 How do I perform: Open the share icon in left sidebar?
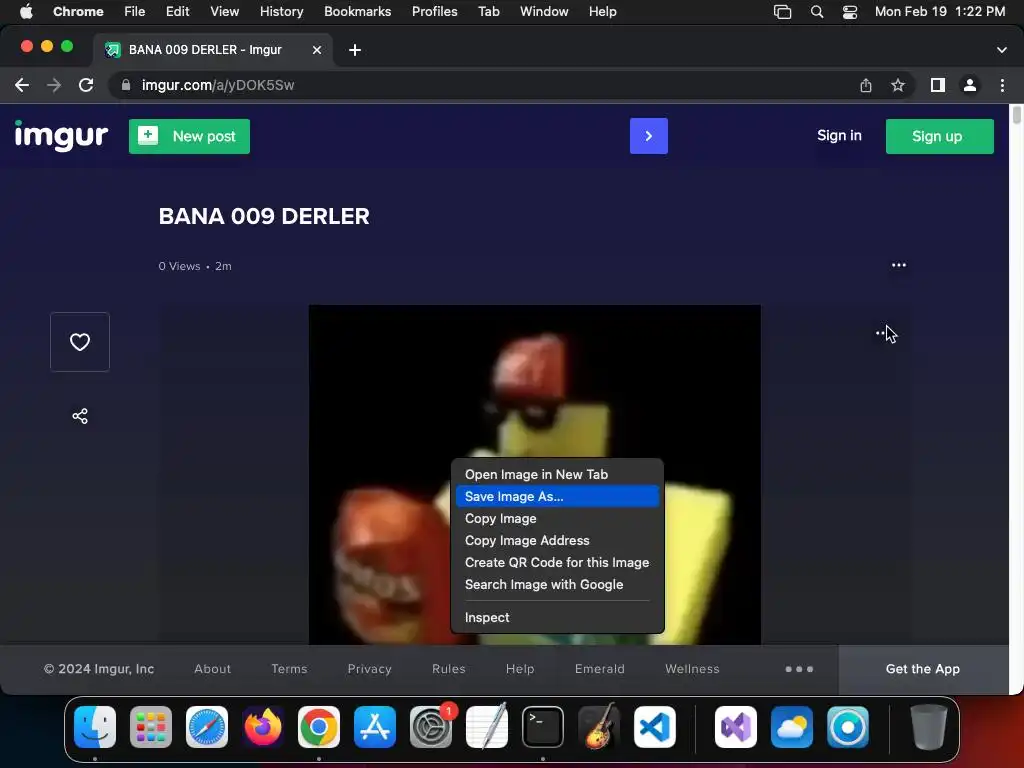coord(80,416)
